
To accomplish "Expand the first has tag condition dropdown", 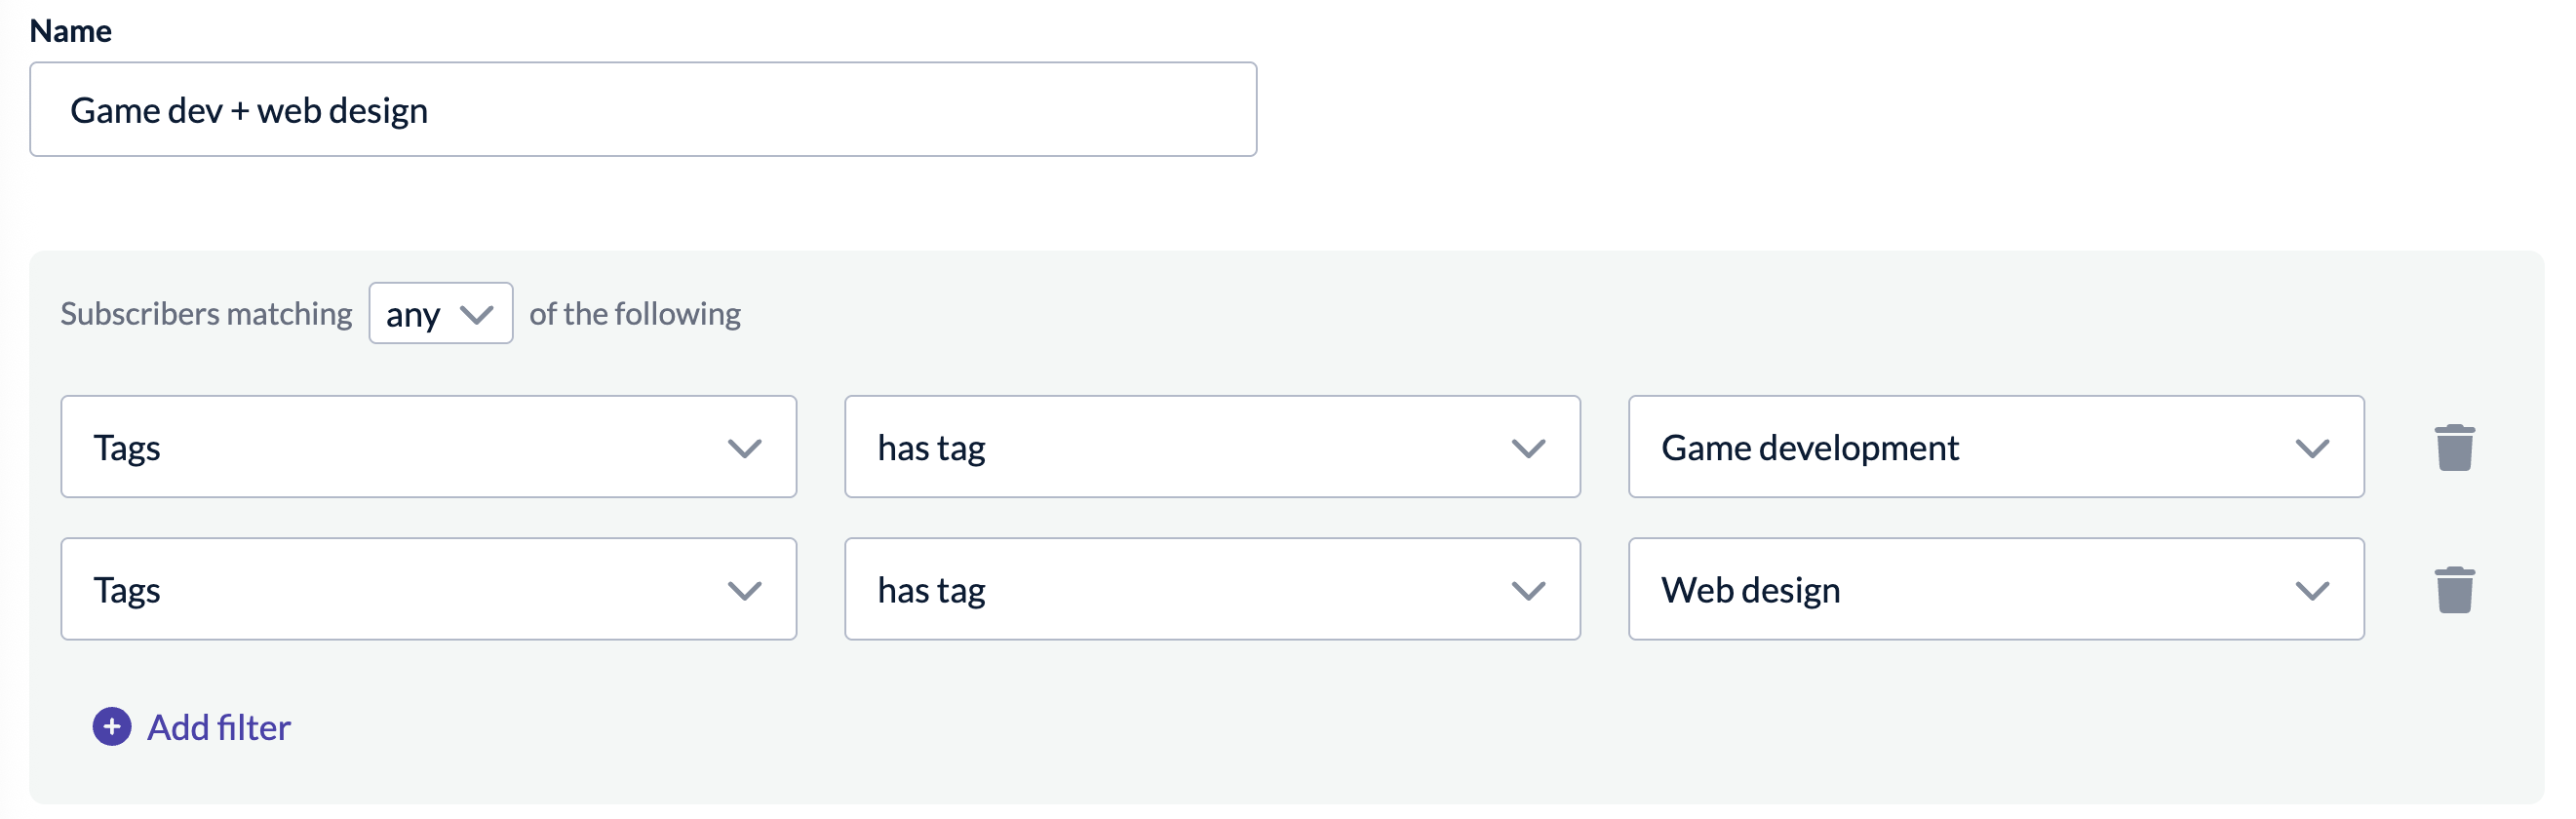I will click(1212, 447).
